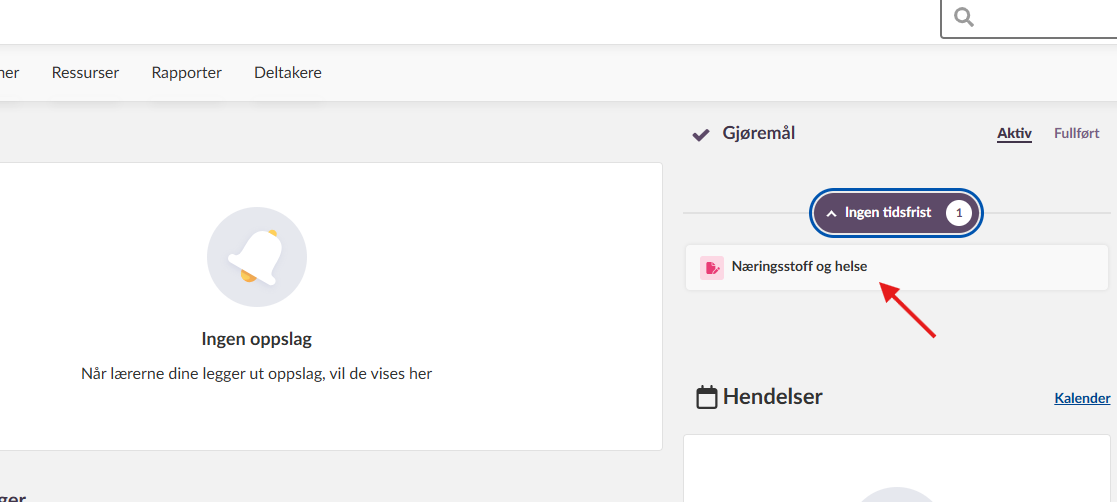Select the Gjøremål heading
This screenshot has width=1117, height=502.
click(759, 133)
